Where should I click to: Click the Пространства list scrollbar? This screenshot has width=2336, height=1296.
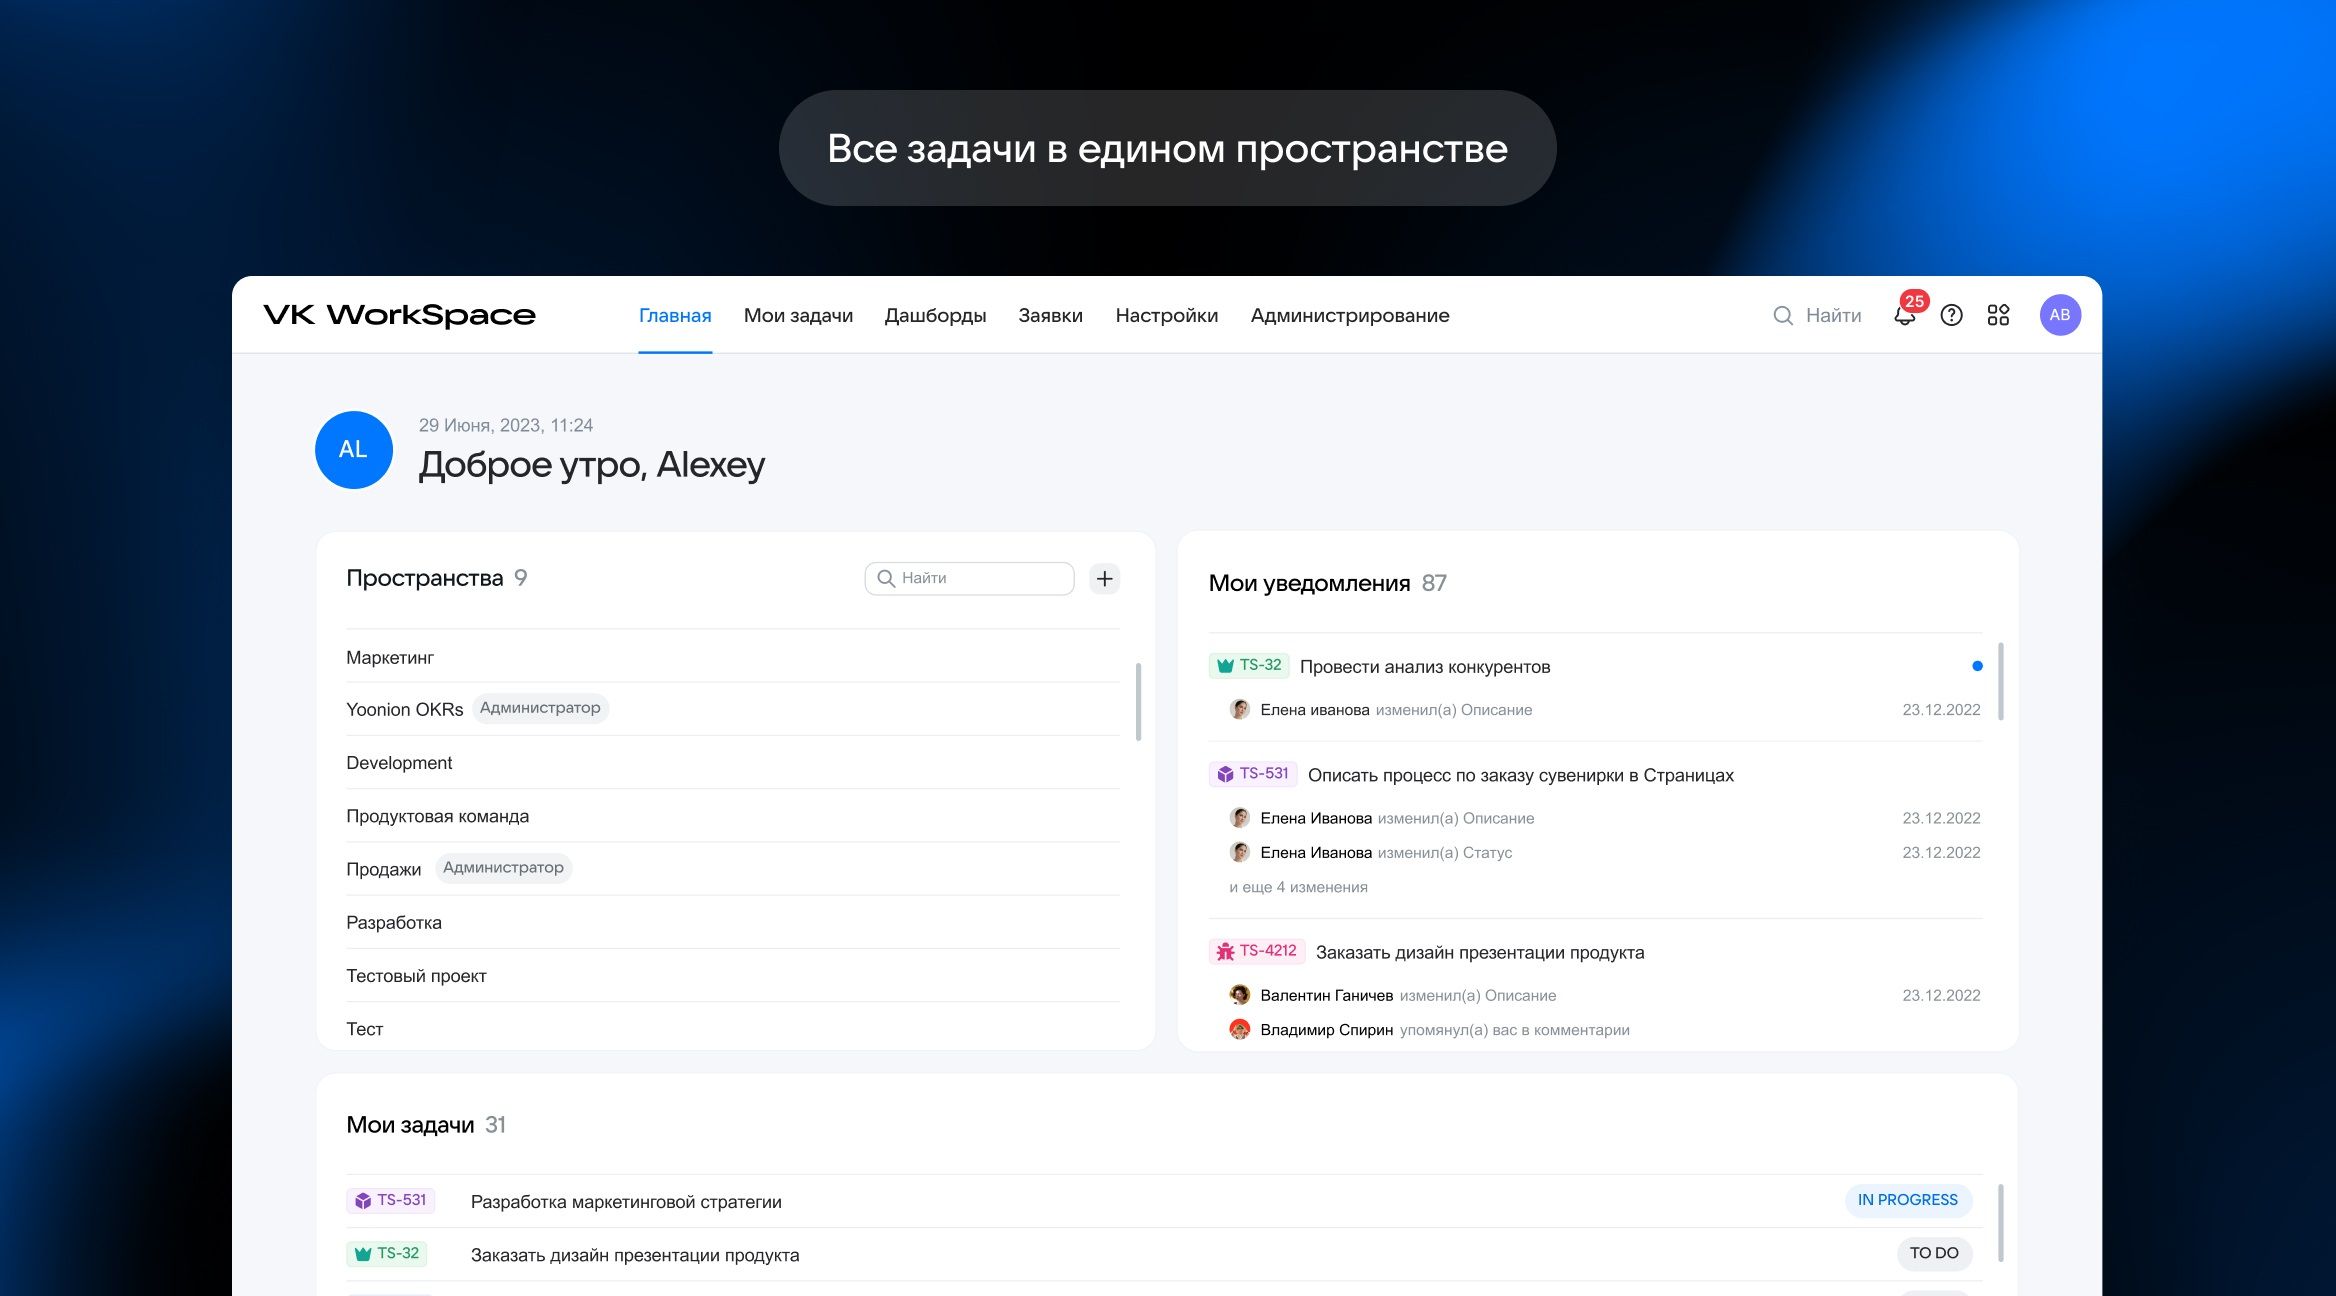tap(1138, 701)
